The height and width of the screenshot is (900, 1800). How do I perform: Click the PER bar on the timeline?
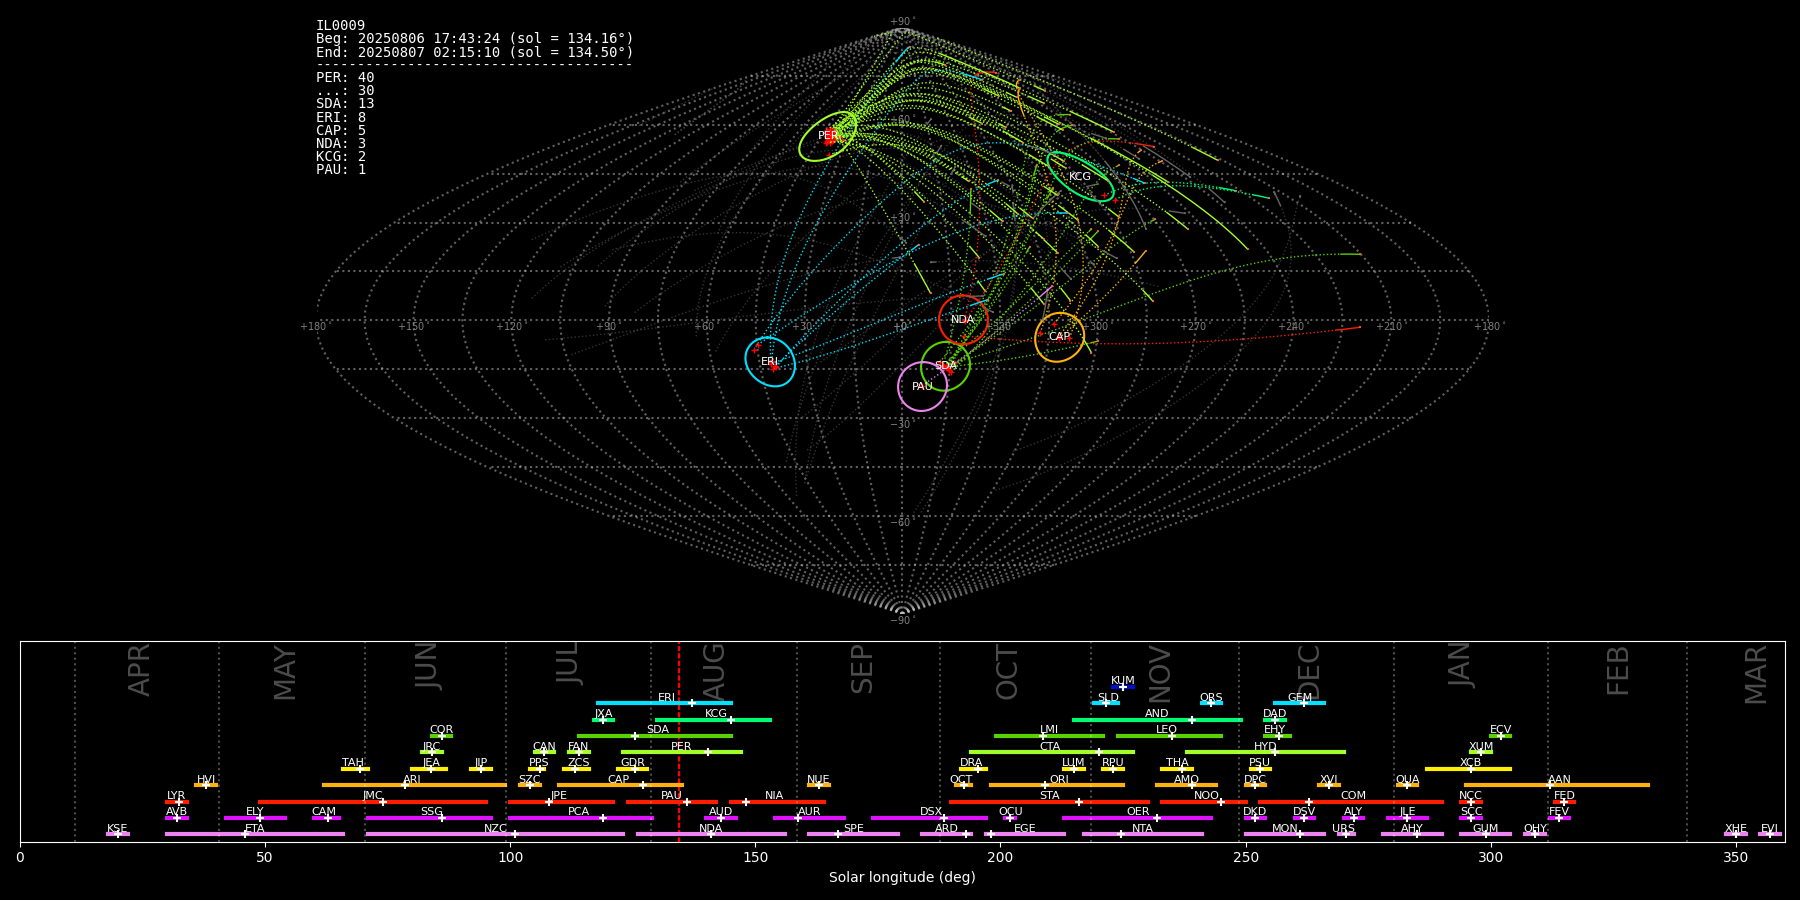(682, 752)
